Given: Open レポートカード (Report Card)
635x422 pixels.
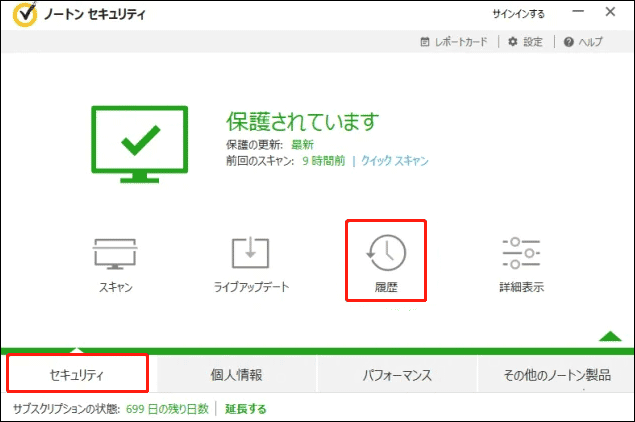Looking at the screenshot, I should (x=454, y=42).
